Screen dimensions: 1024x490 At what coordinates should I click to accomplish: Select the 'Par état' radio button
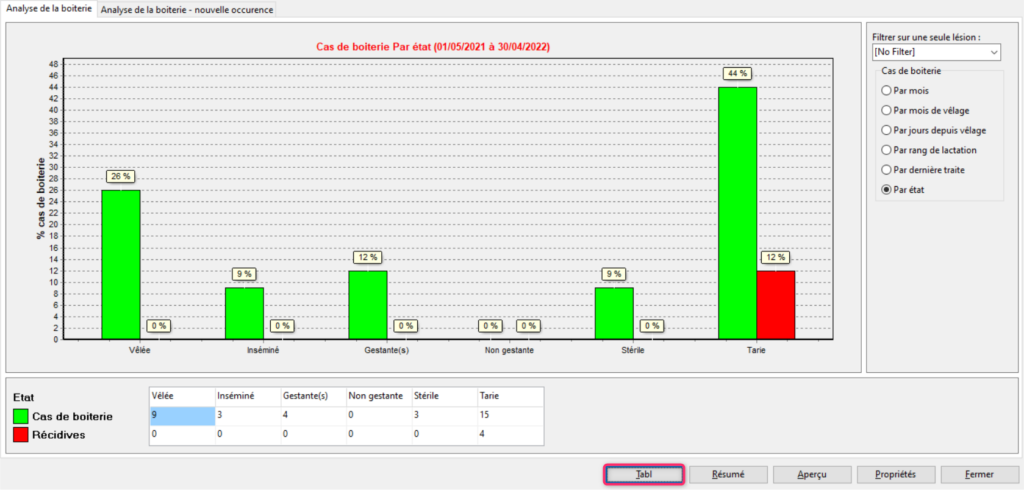tap(885, 190)
